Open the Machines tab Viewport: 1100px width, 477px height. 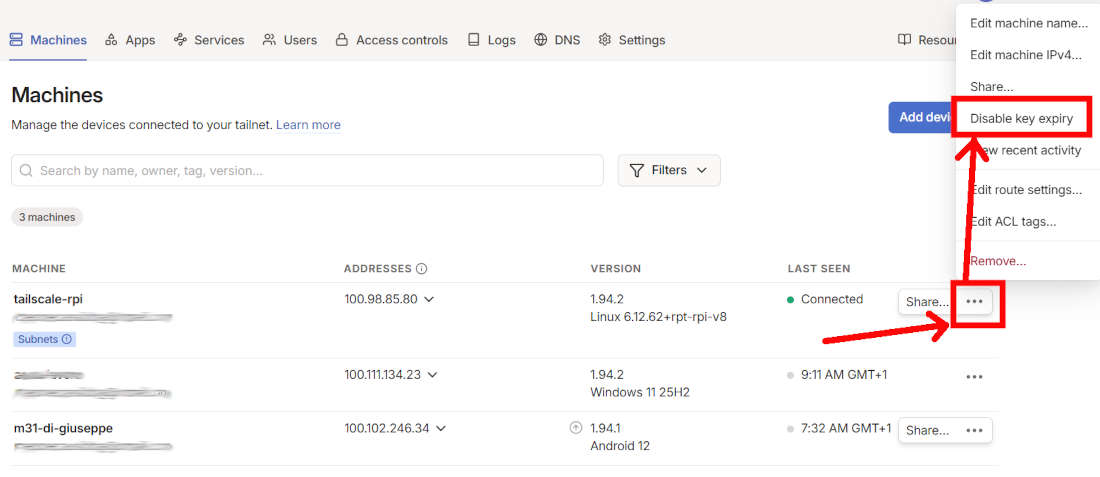coord(48,40)
